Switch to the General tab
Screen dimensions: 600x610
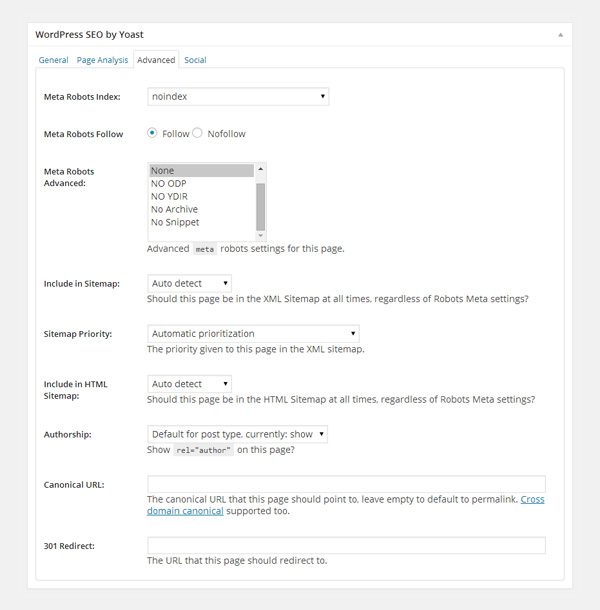(53, 60)
